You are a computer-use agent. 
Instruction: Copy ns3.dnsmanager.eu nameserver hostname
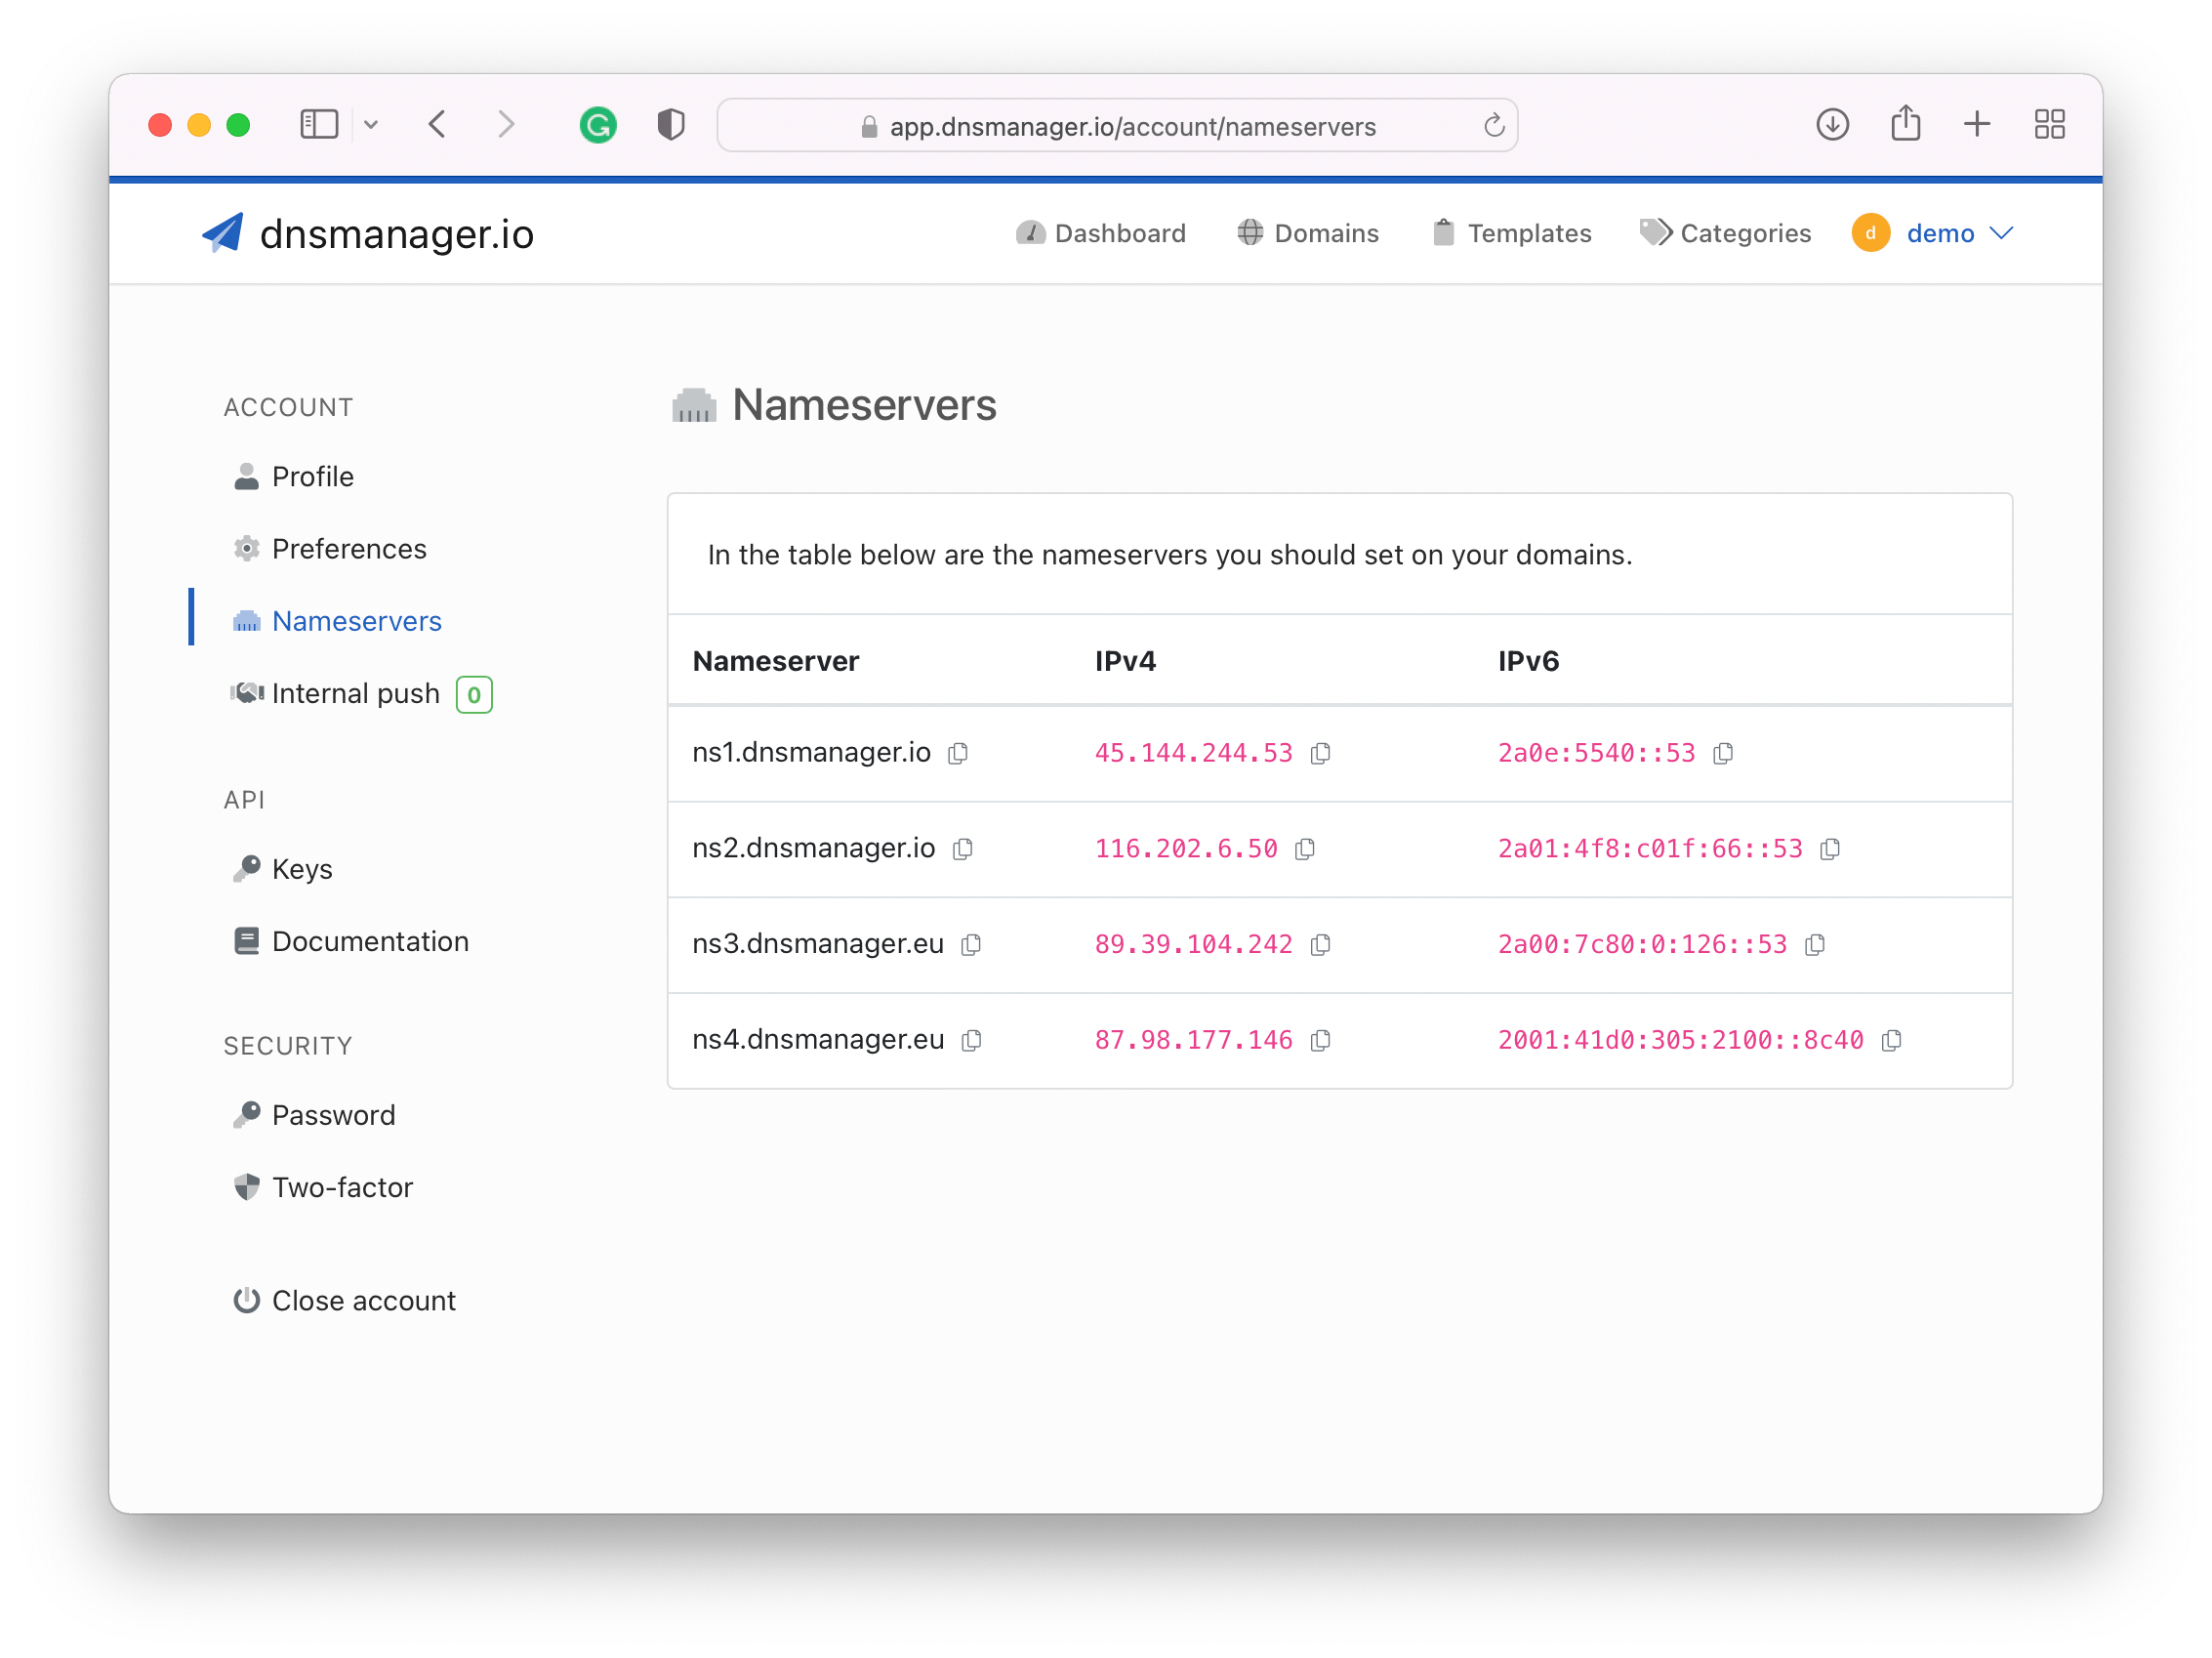click(x=971, y=945)
